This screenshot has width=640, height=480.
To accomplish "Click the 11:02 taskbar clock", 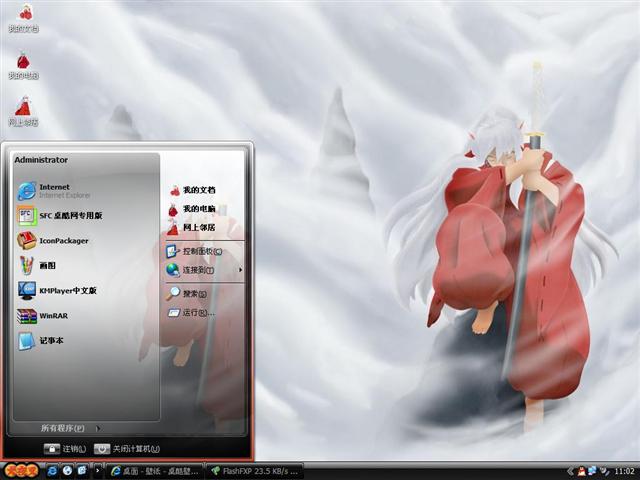I will (x=624, y=471).
